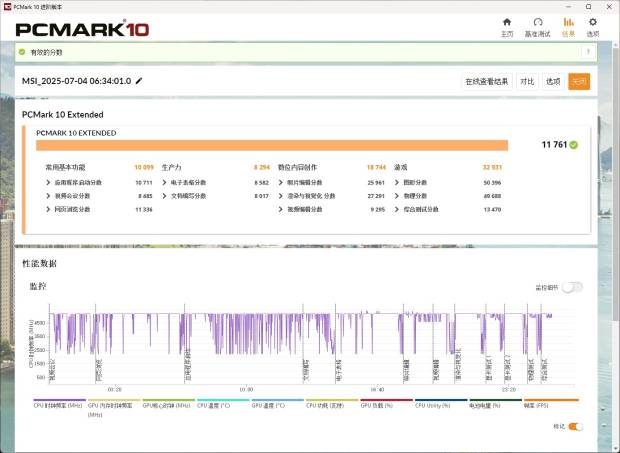
Task: Expand the 综合测试分数 row
Action: (x=397, y=210)
